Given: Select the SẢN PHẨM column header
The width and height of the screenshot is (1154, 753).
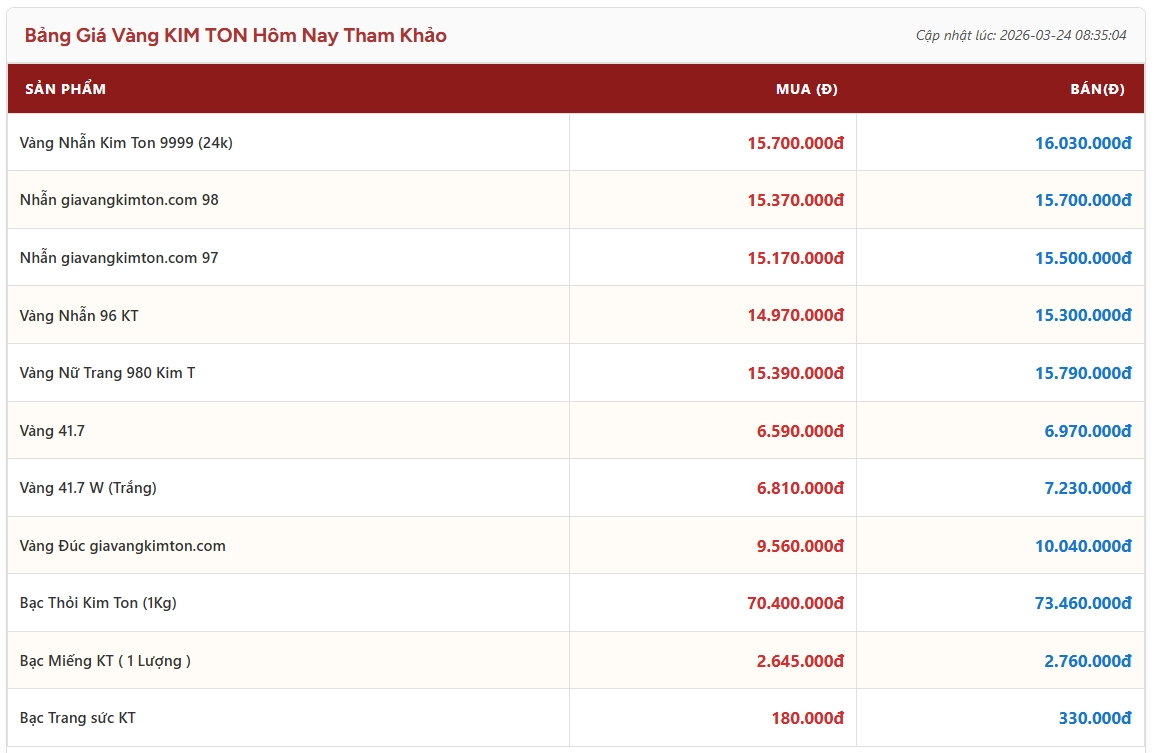Looking at the screenshot, I should (x=65, y=89).
